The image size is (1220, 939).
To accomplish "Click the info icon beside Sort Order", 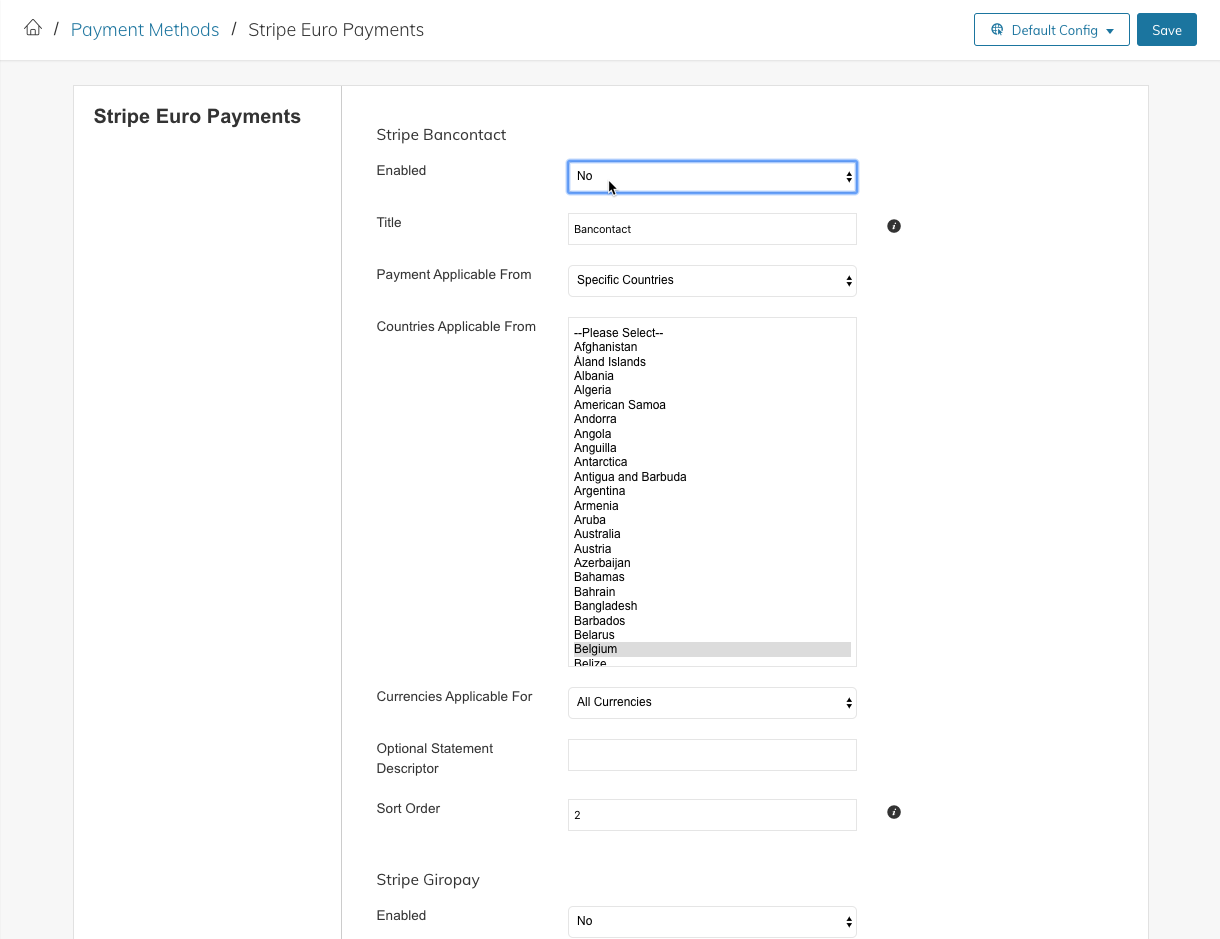I will coord(894,812).
